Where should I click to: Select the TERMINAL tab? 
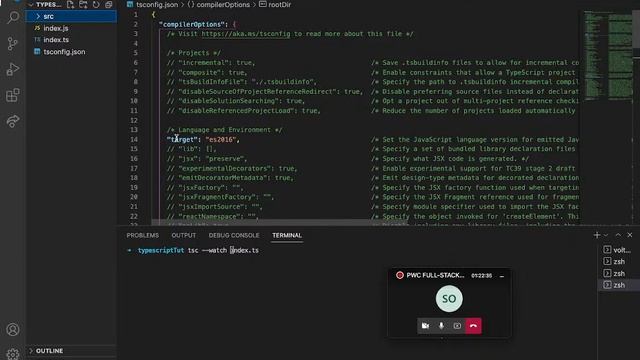(x=287, y=236)
